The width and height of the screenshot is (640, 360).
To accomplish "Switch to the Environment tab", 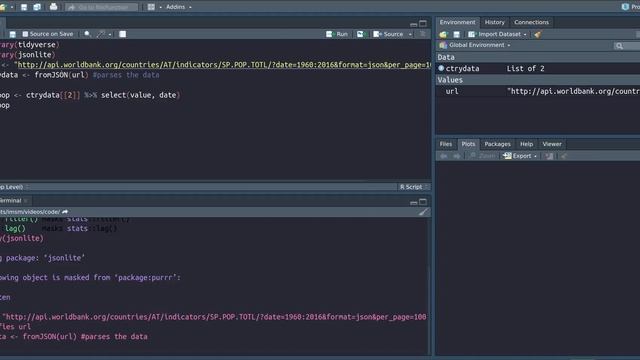I will pos(457,22).
